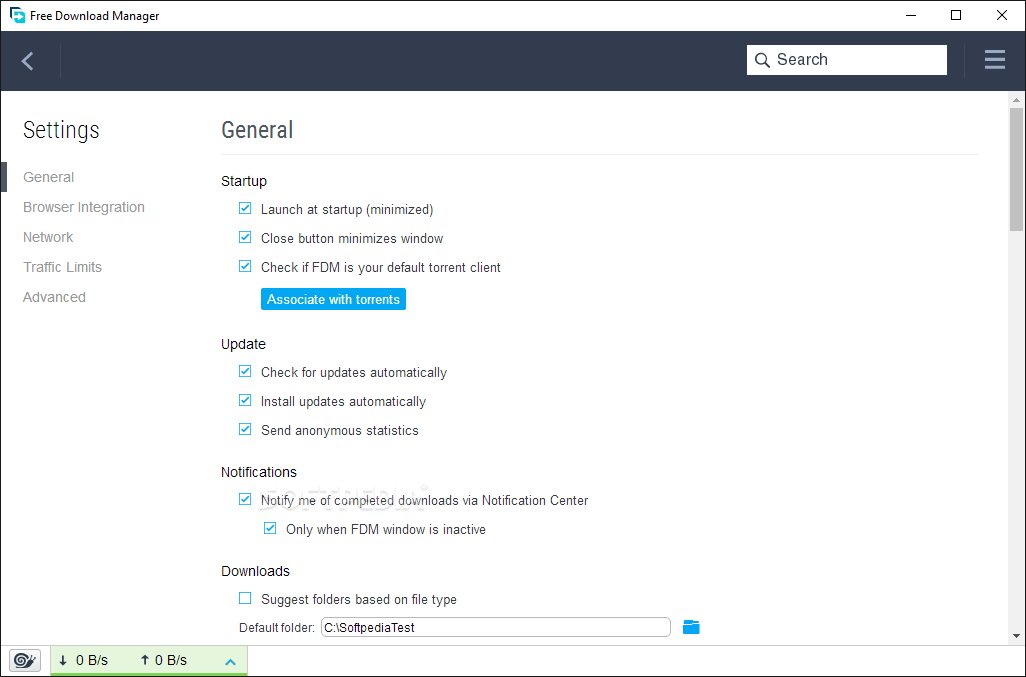The image size is (1026, 677).
Task: Click the magnifier icon in search box
Action: [762, 60]
